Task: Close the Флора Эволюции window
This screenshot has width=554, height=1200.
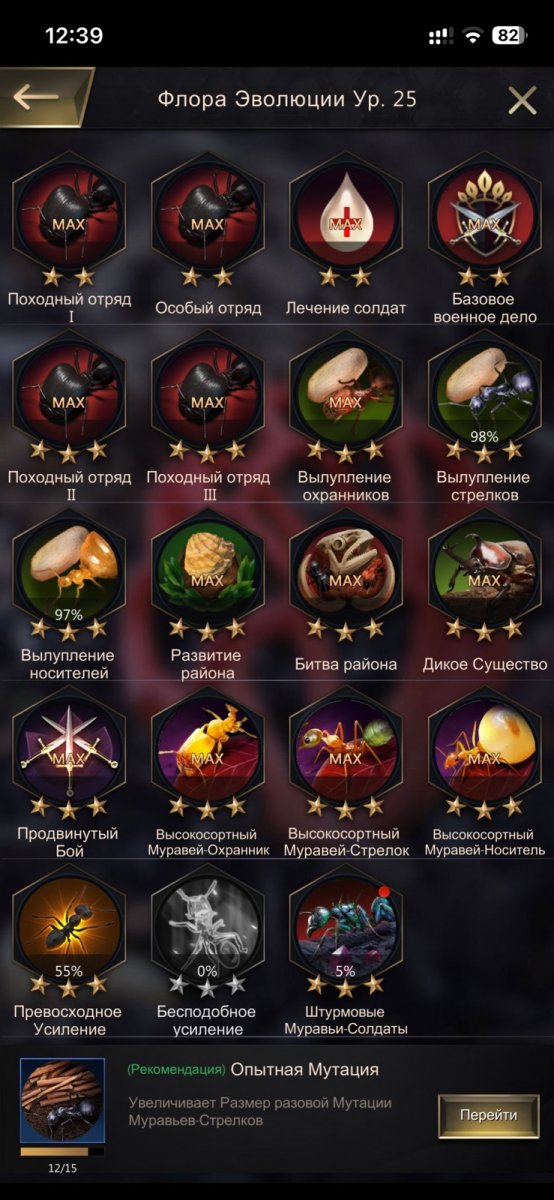Action: 522,100
